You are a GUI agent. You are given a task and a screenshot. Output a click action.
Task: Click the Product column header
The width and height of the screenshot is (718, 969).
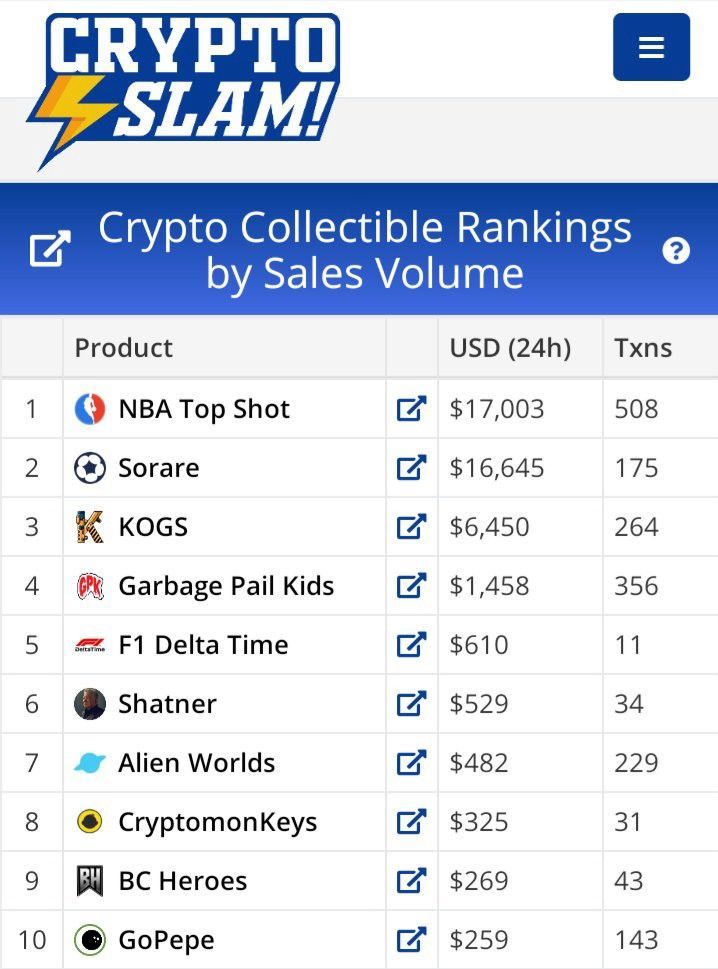coord(124,348)
